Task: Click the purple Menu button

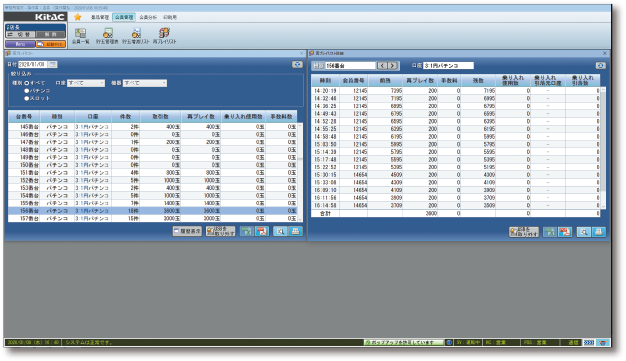Action: click(x=20, y=44)
